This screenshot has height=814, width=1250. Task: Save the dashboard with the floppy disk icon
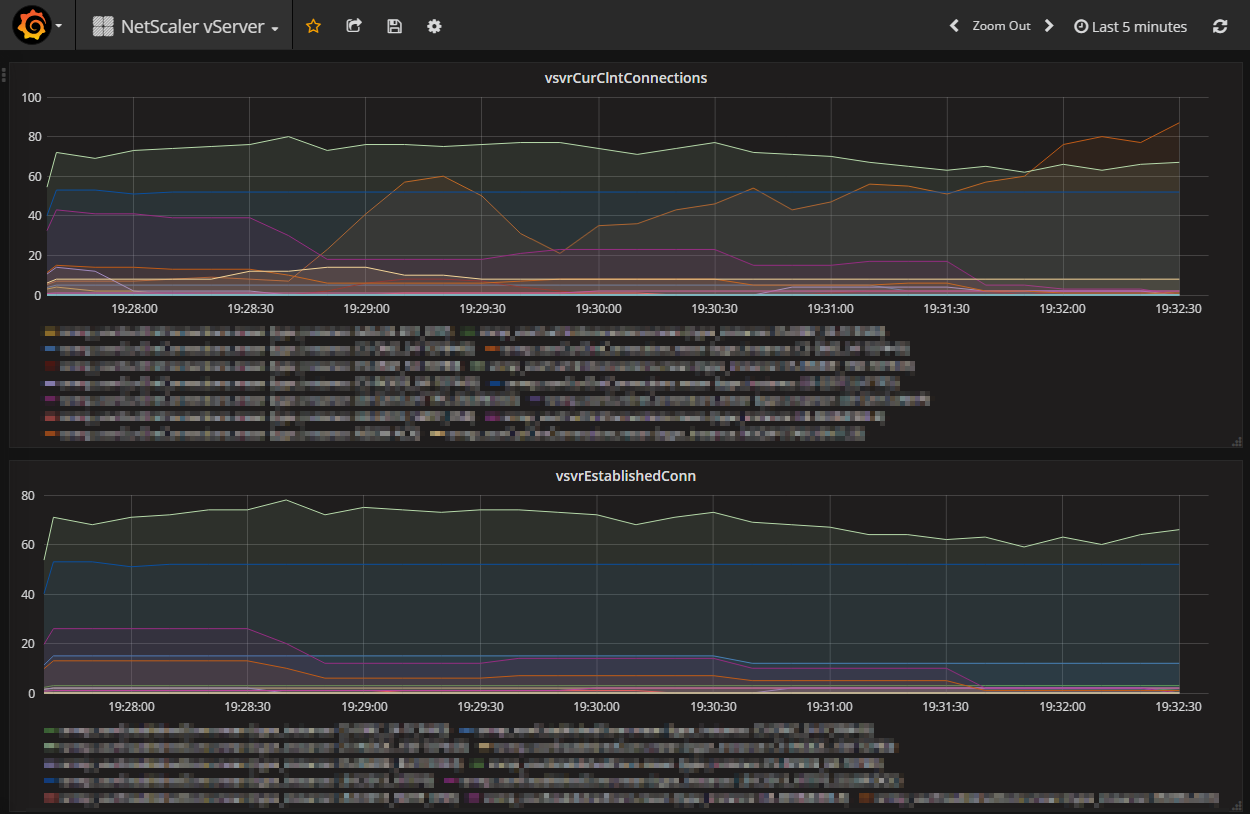pos(394,26)
